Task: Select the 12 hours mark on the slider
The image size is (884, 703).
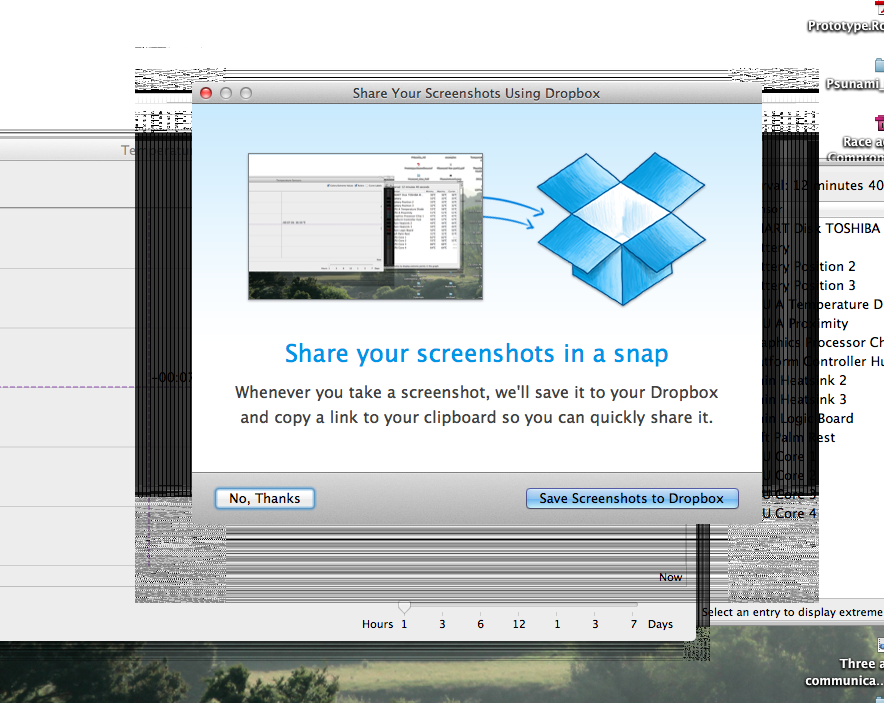Action: coord(519,624)
